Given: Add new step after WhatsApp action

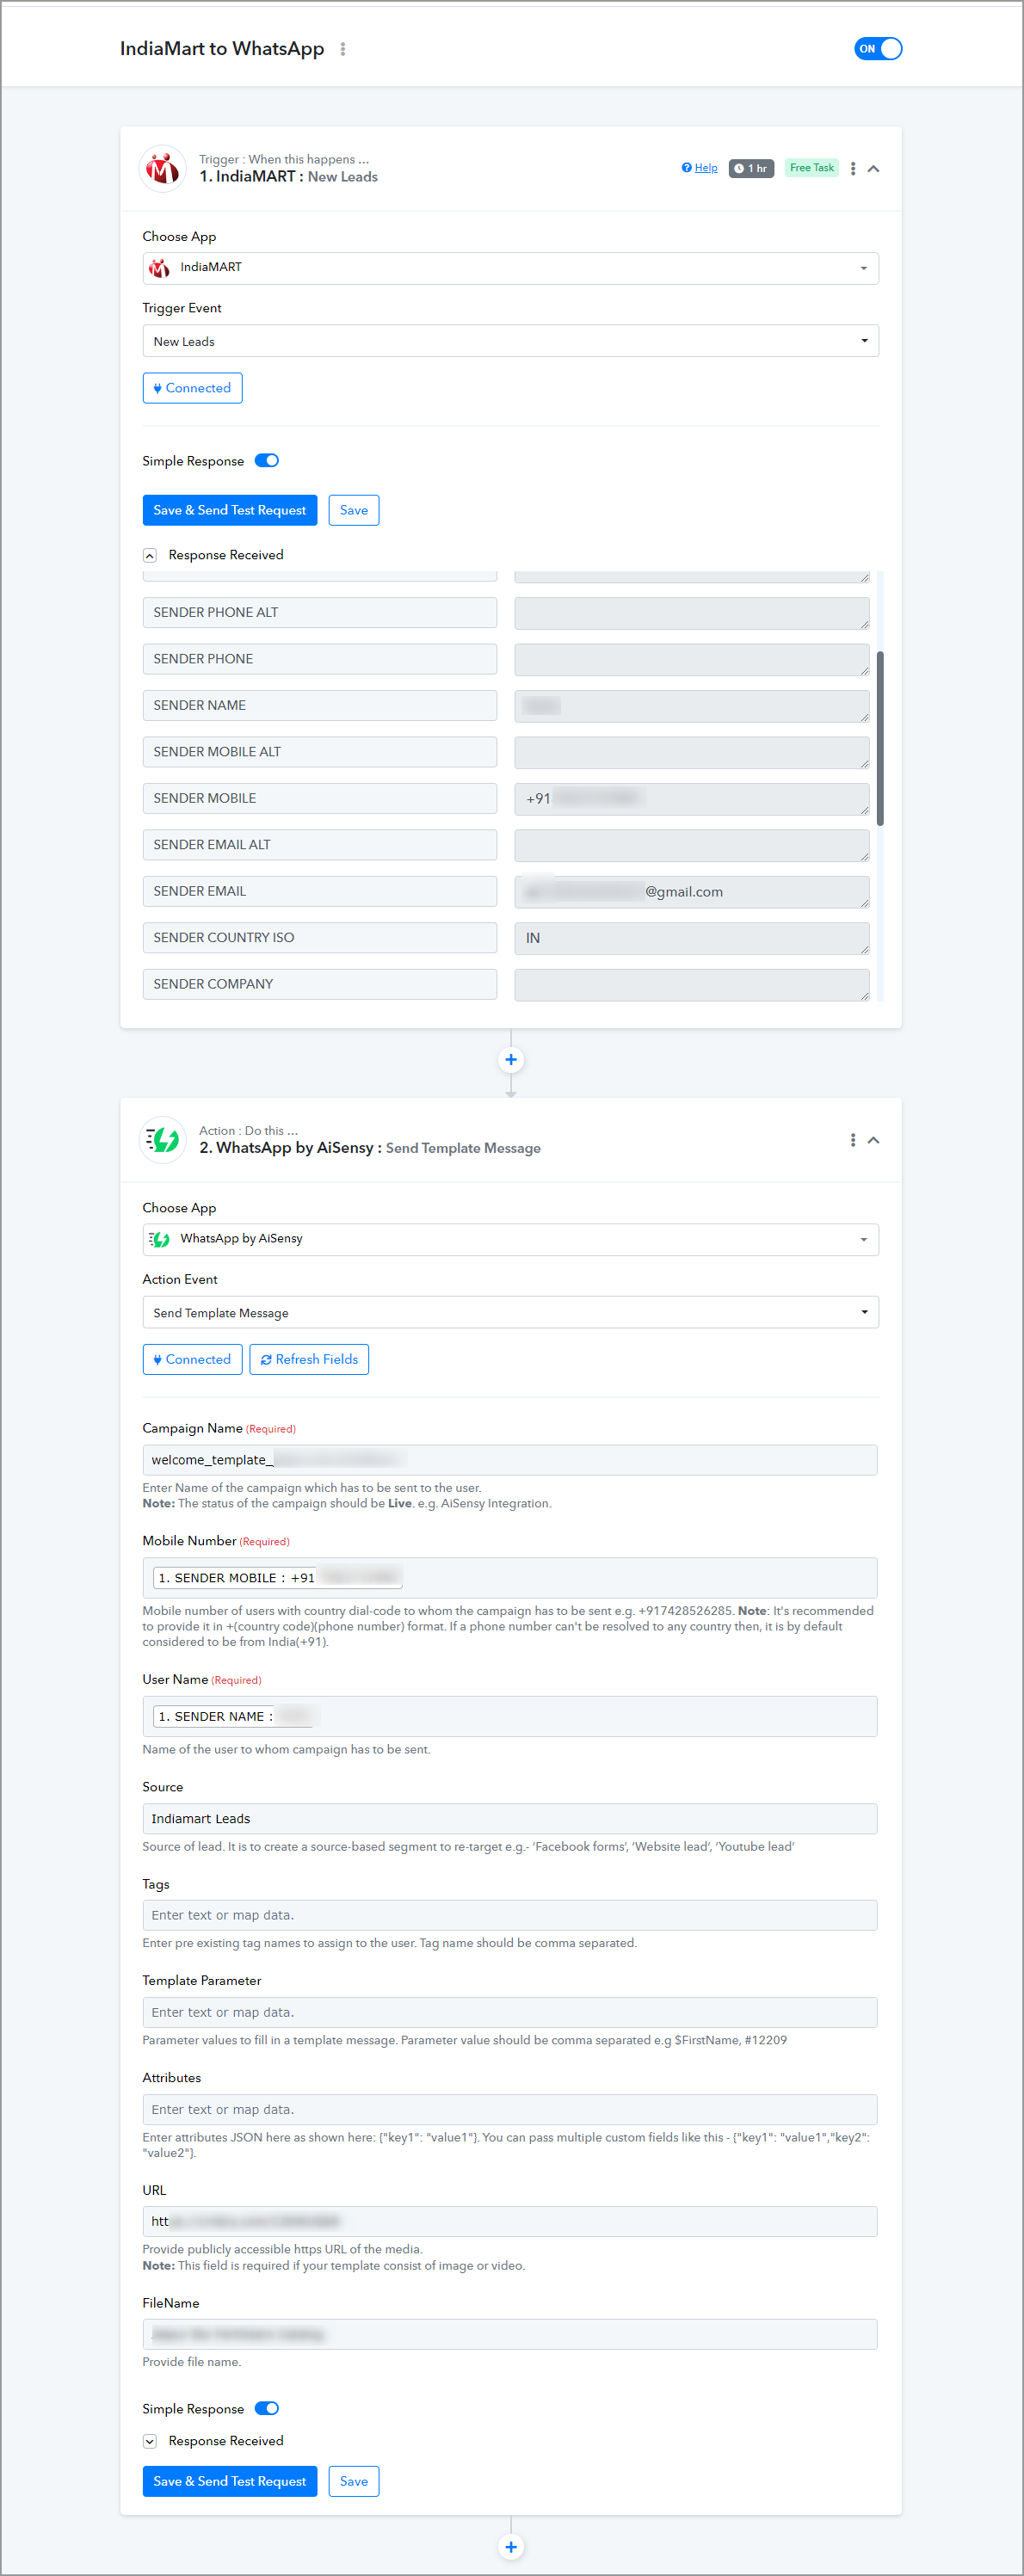Looking at the screenshot, I should pyautogui.click(x=511, y=2547).
